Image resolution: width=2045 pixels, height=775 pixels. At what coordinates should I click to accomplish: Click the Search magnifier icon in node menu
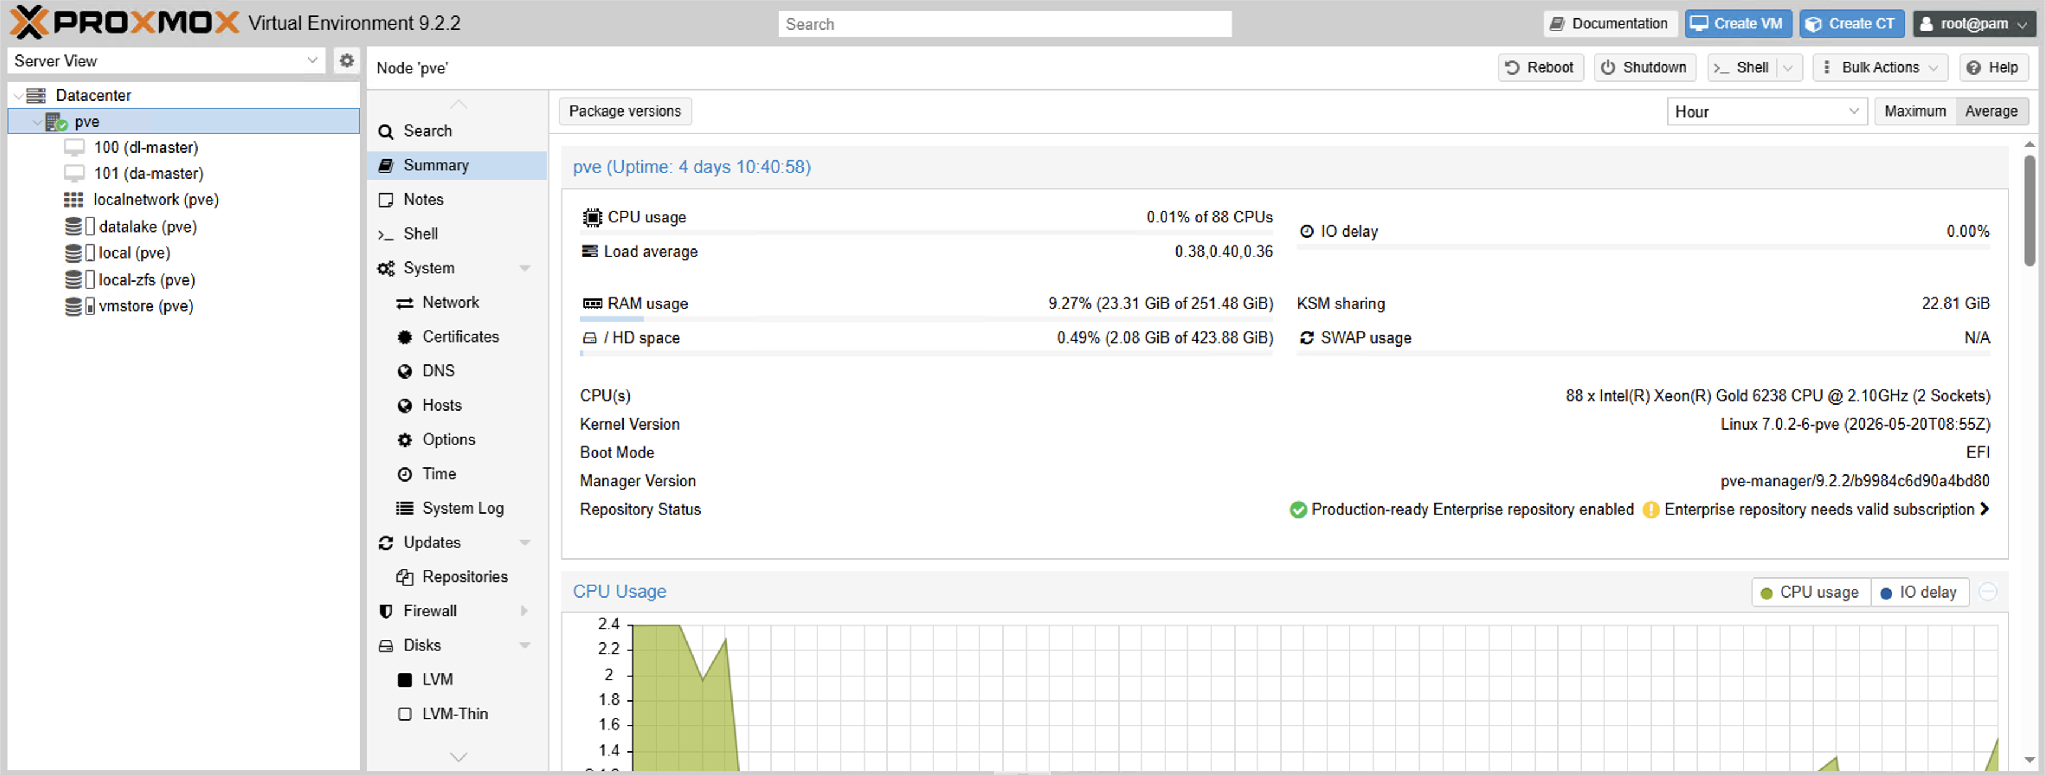click(x=386, y=132)
